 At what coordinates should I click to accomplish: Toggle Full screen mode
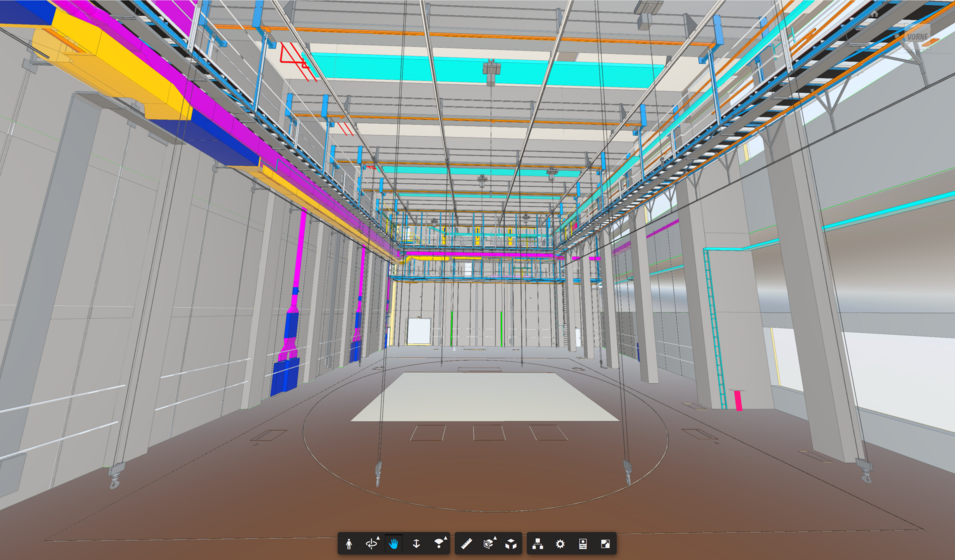(604, 544)
